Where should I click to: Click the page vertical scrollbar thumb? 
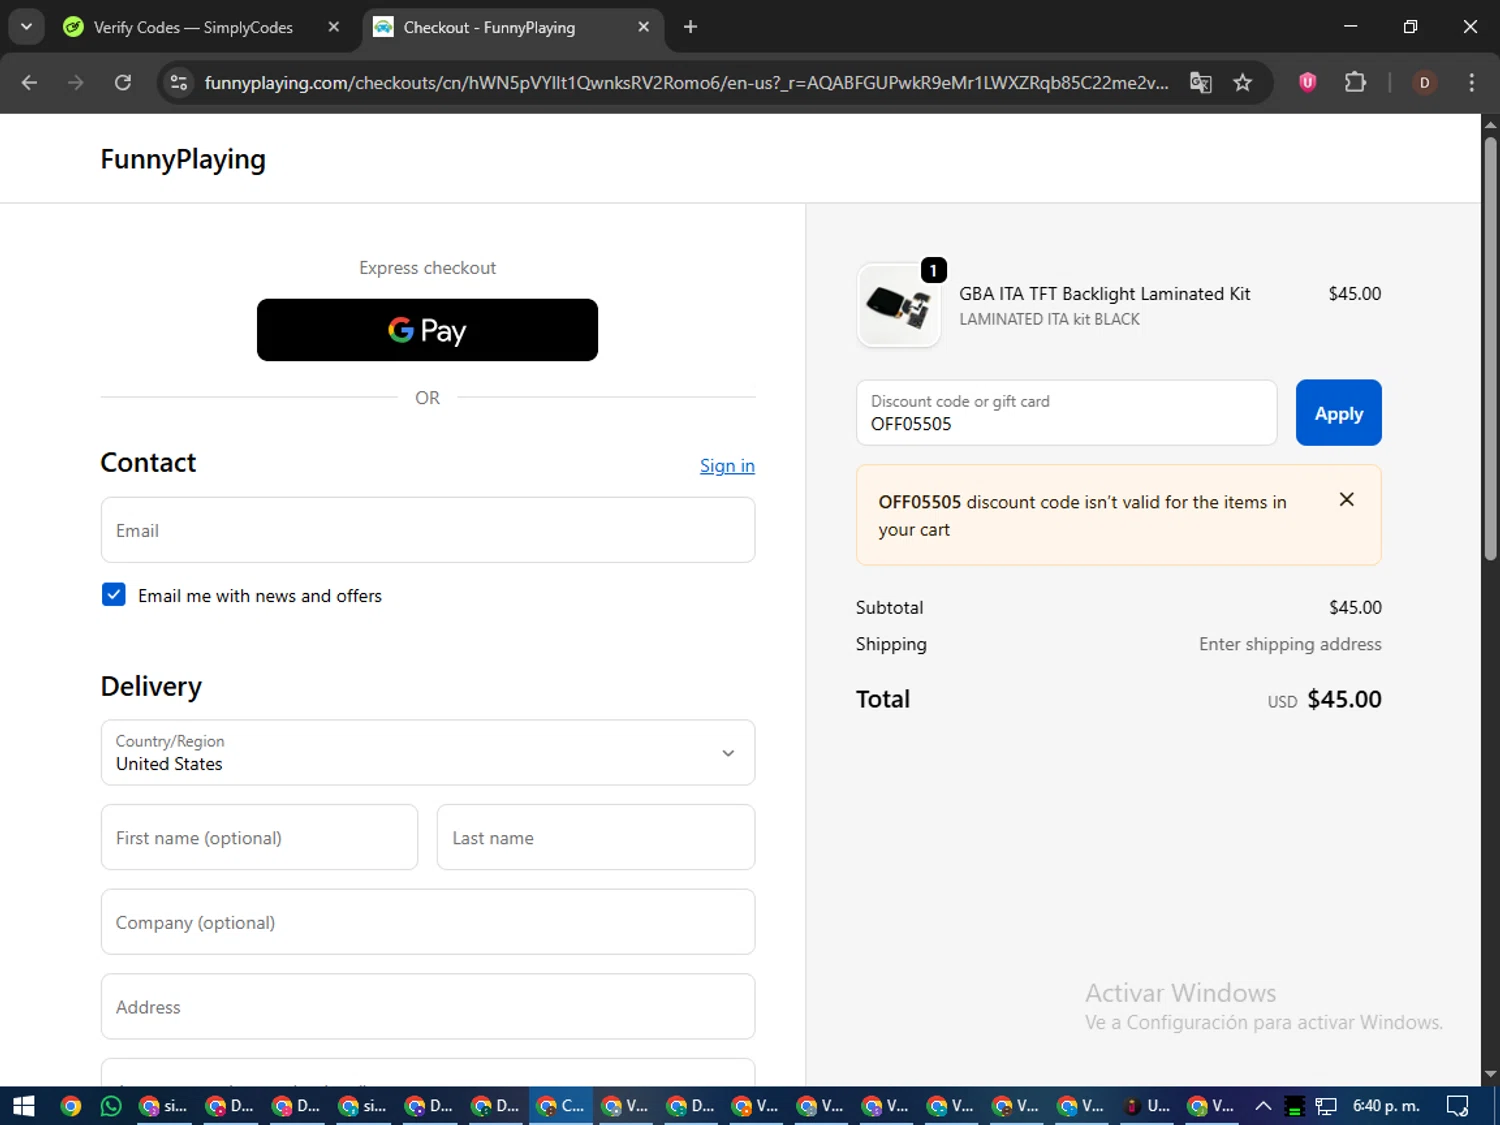[1490, 348]
